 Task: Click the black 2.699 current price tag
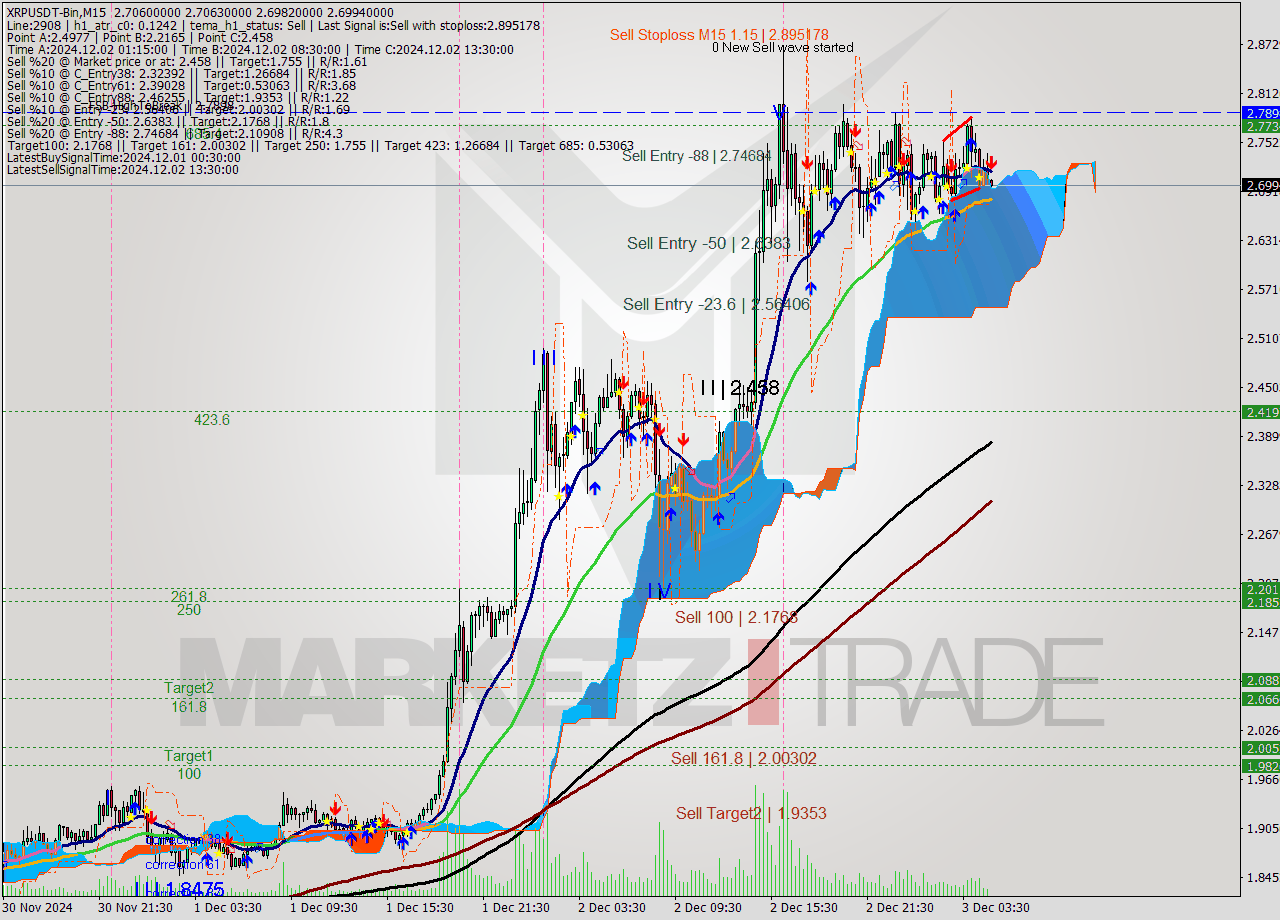click(1260, 185)
